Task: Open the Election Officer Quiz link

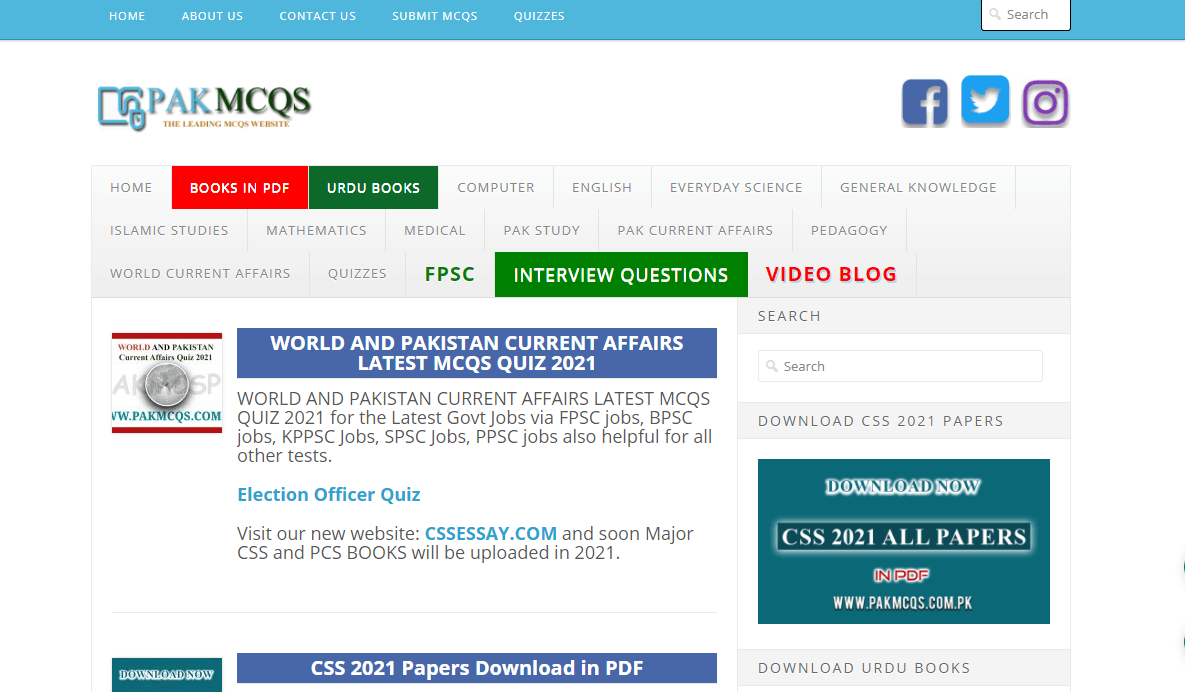Action: [329, 495]
